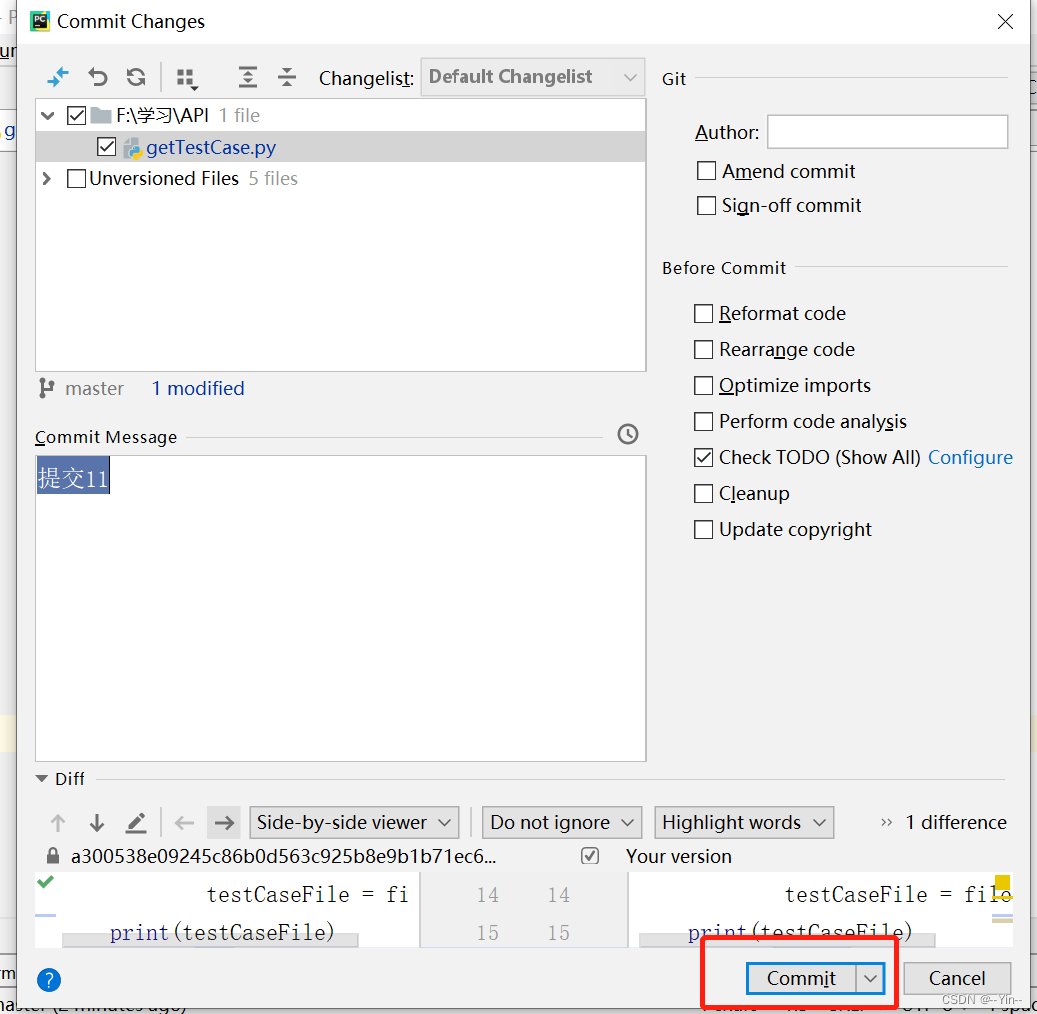
Task: Enable Perform code analysis
Action: tap(703, 421)
